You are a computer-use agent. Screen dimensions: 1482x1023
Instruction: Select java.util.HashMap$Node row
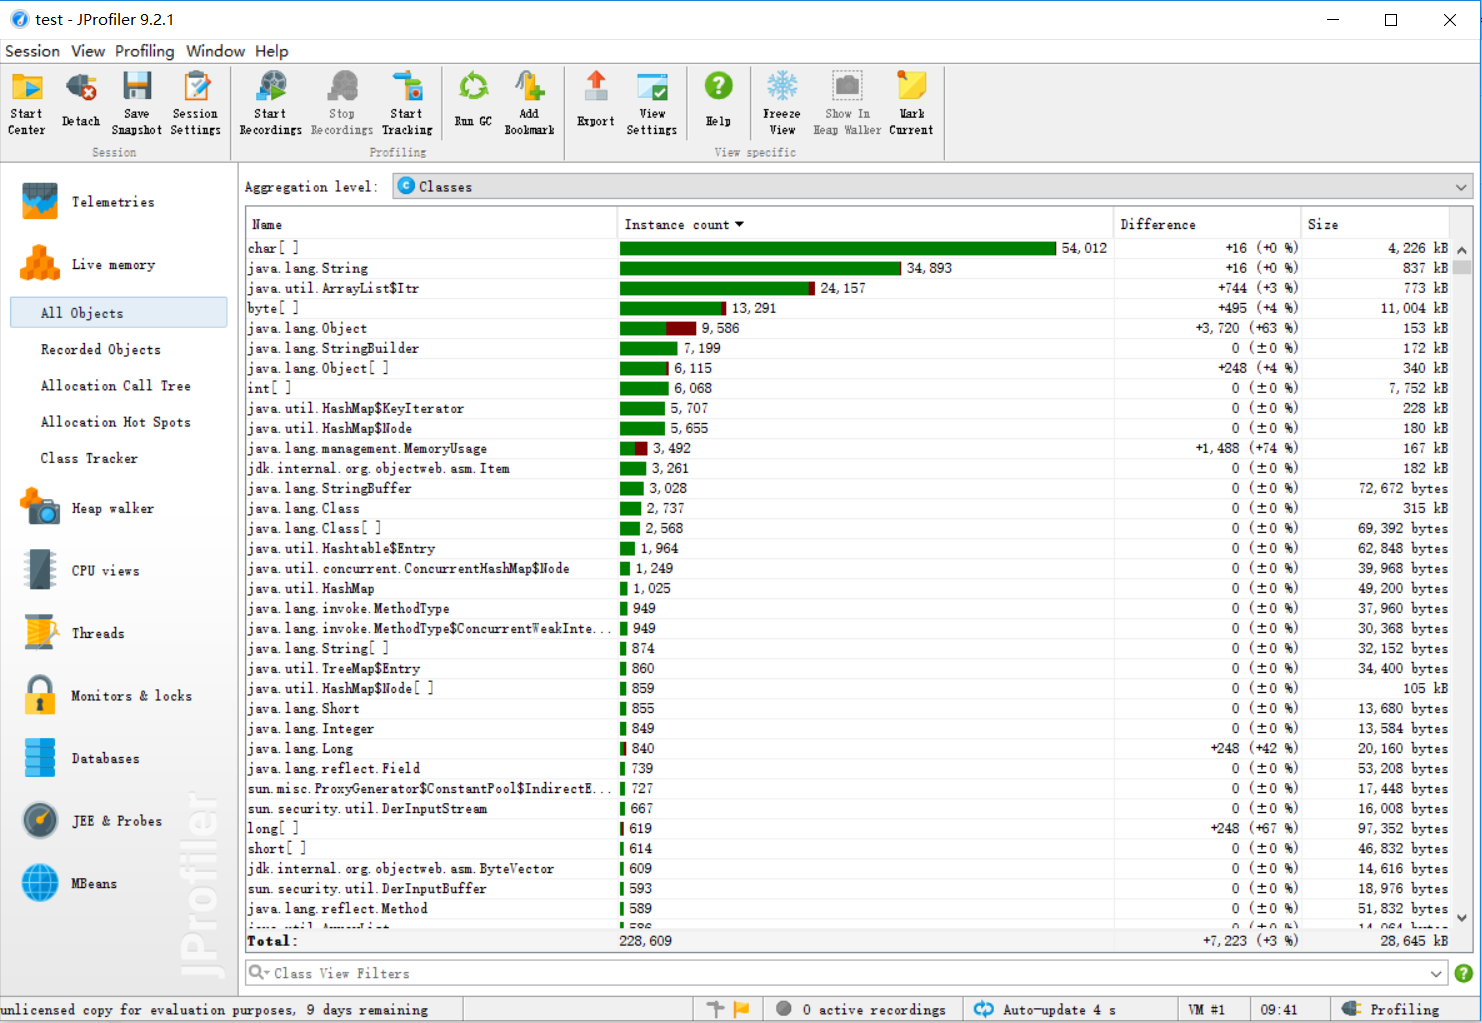click(848, 428)
